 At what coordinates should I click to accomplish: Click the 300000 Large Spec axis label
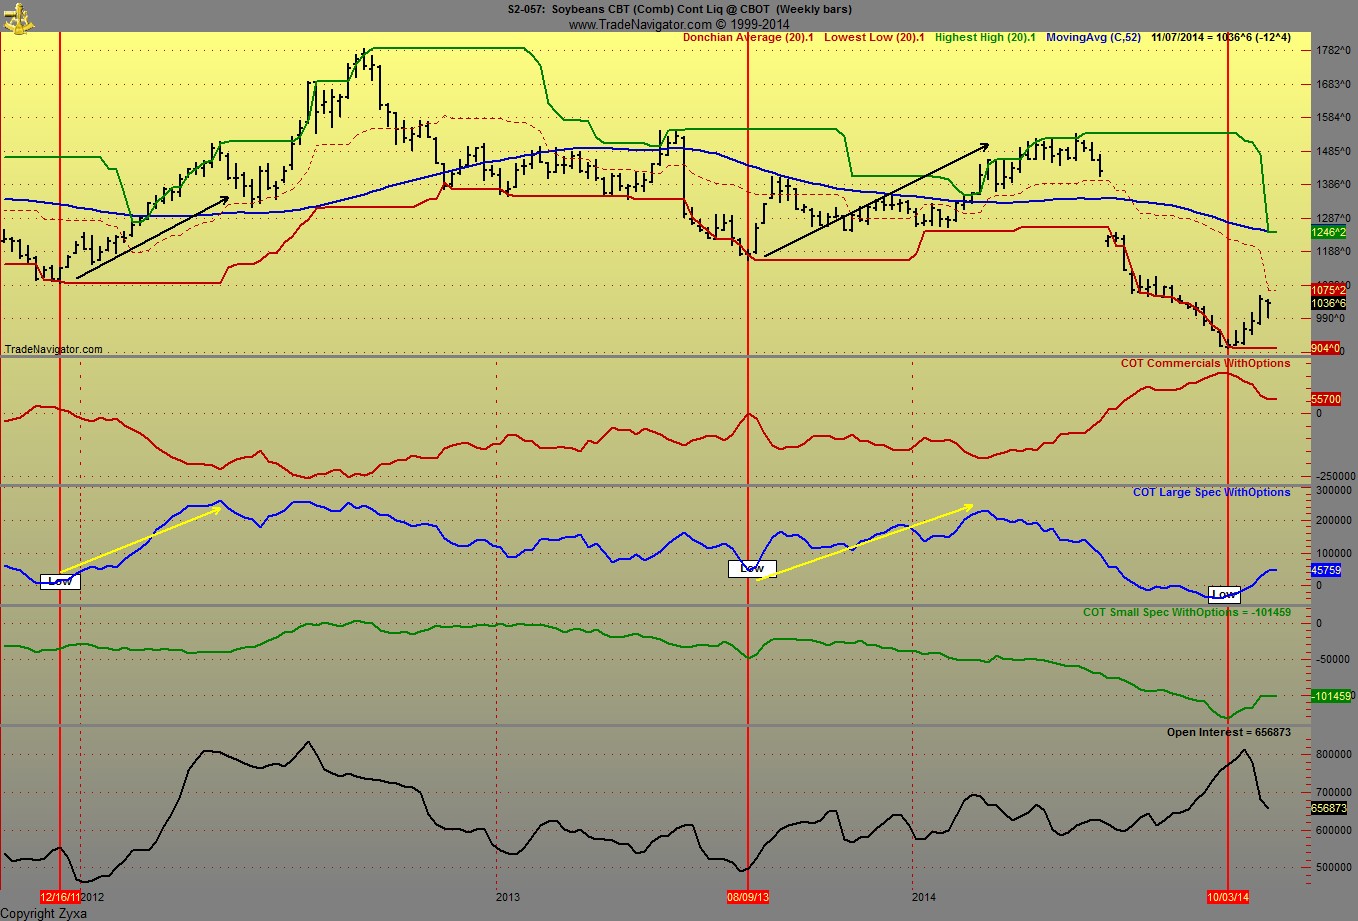[1333, 490]
